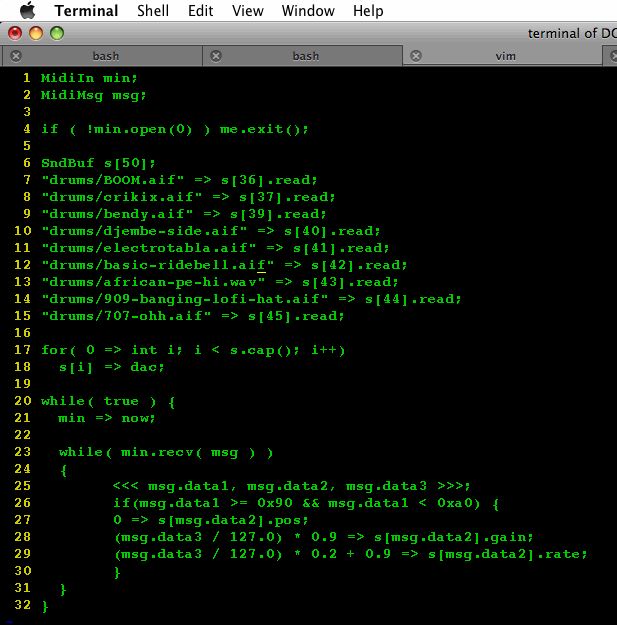Click 'min => now;' on line 21
This screenshot has height=625, width=617.
[x=106, y=418]
